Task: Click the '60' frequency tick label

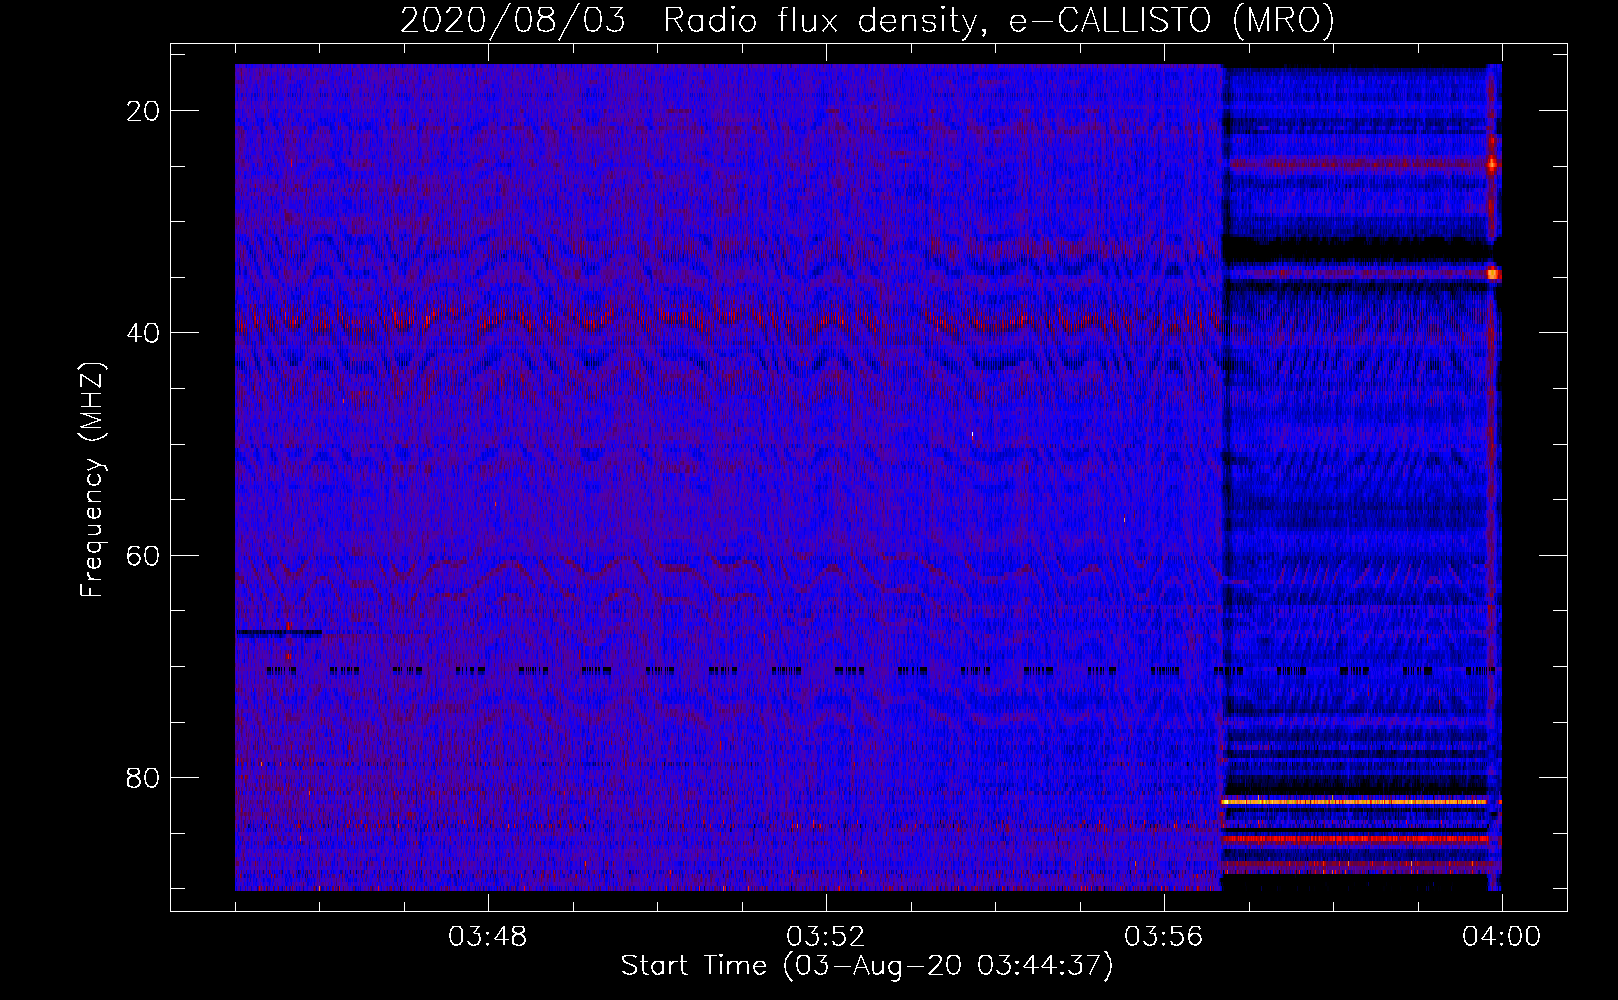Action: pyautogui.click(x=144, y=555)
